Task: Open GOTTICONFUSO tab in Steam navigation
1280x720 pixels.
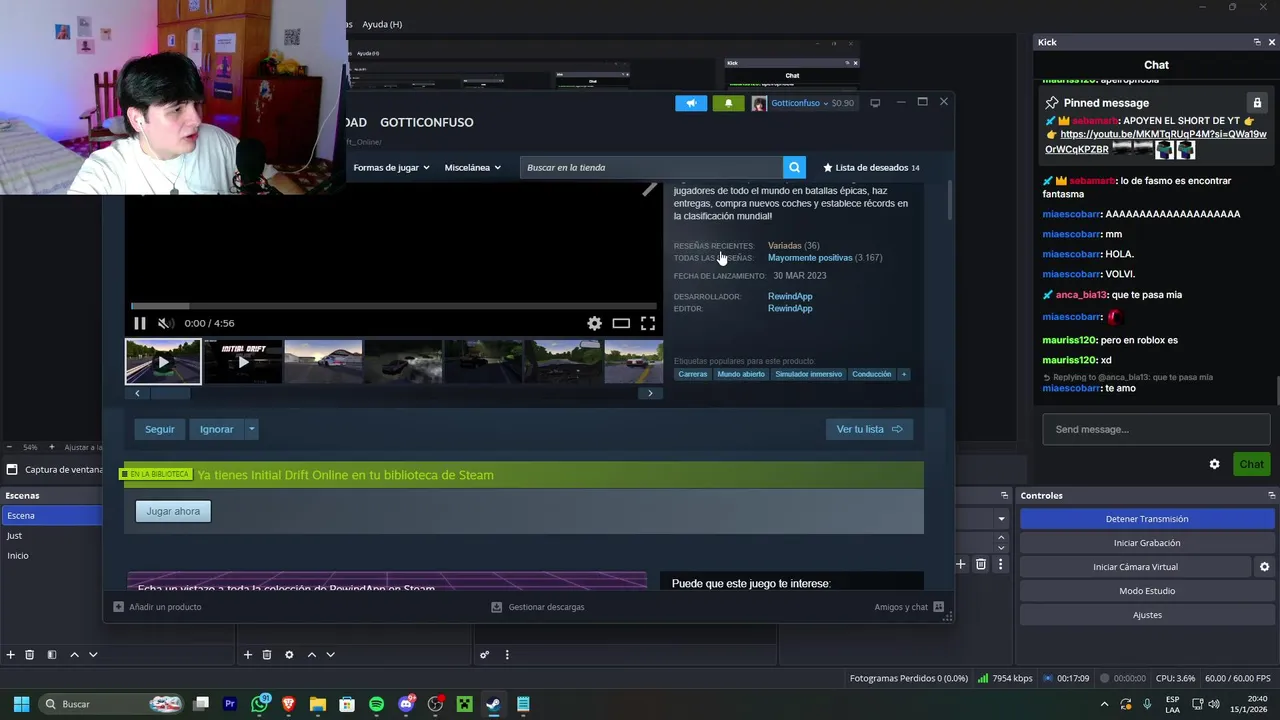Action: click(x=427, y=122)
